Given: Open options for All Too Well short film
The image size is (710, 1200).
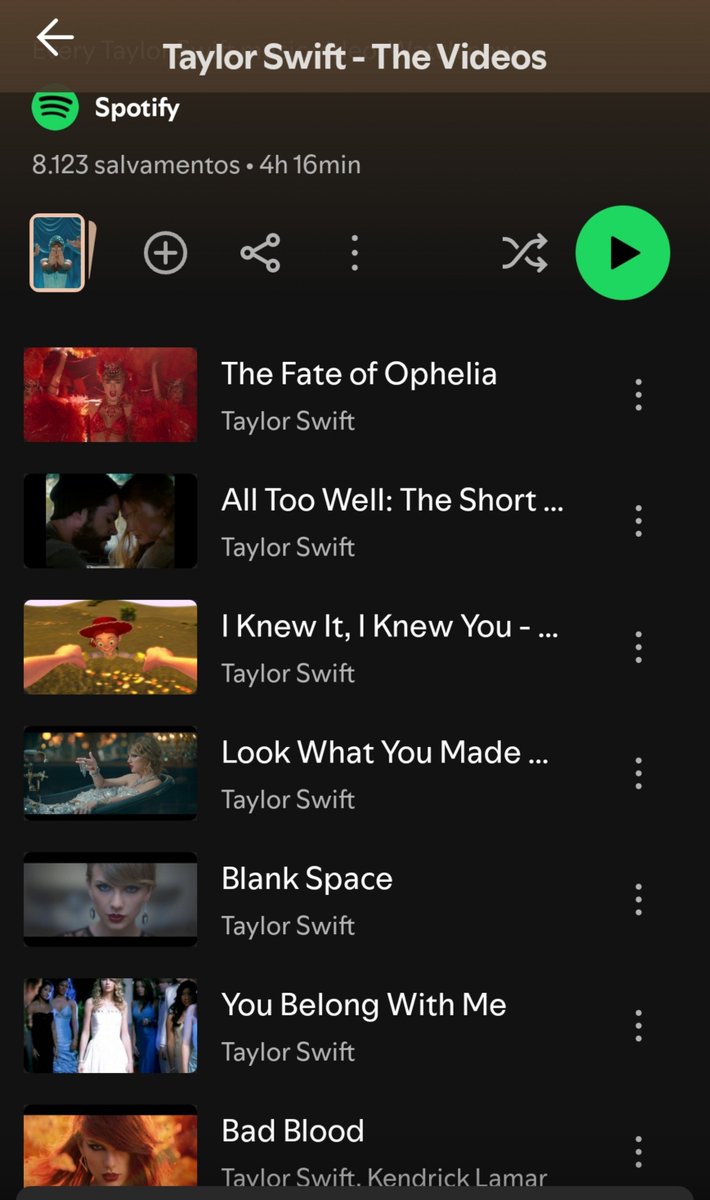Looking at the screenshot, I should (638, 521).
